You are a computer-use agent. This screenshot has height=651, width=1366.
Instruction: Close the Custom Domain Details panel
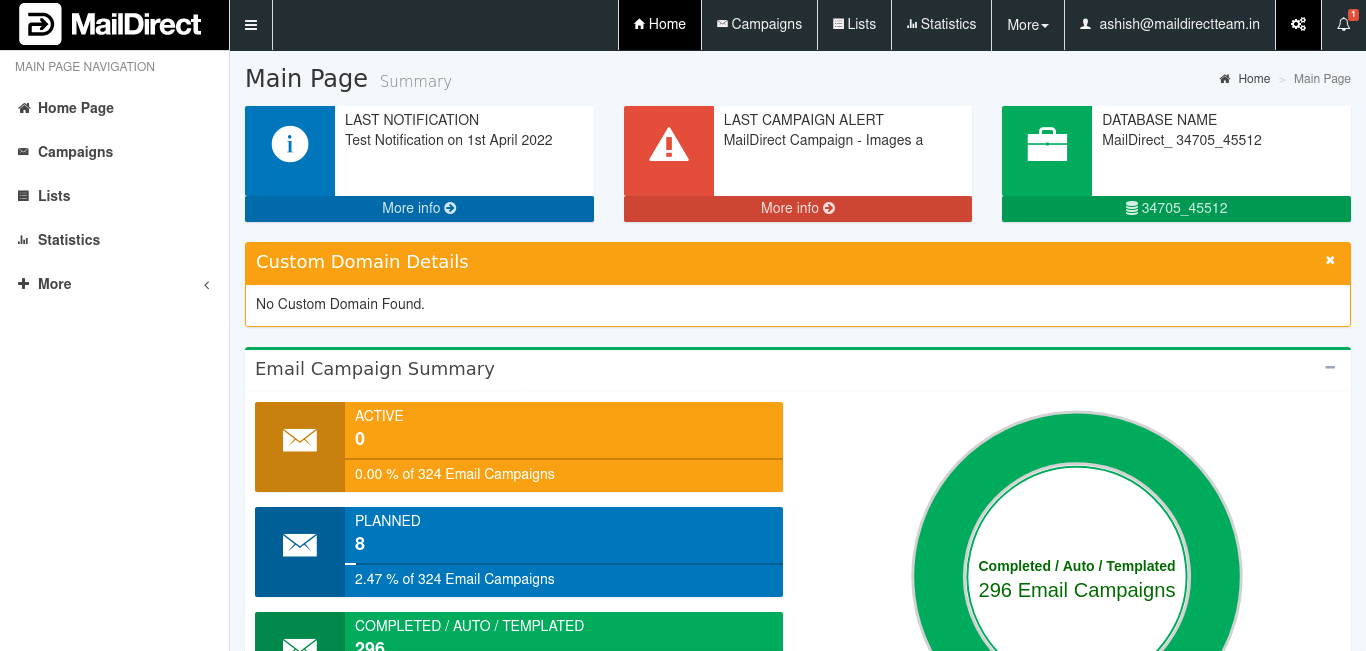pos(1330,260)
